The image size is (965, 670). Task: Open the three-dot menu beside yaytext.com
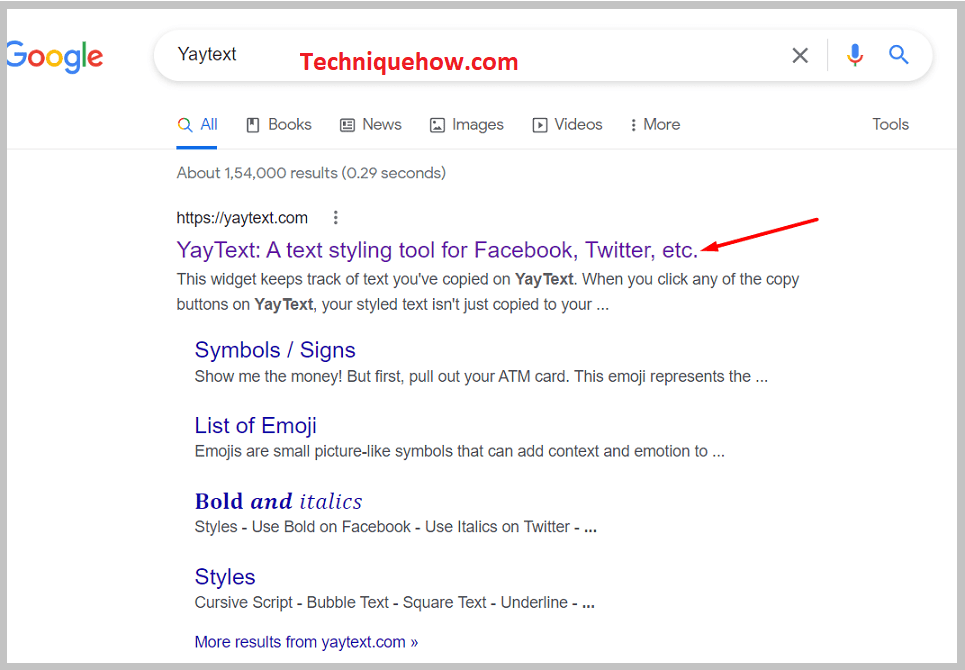pos(335,217)
